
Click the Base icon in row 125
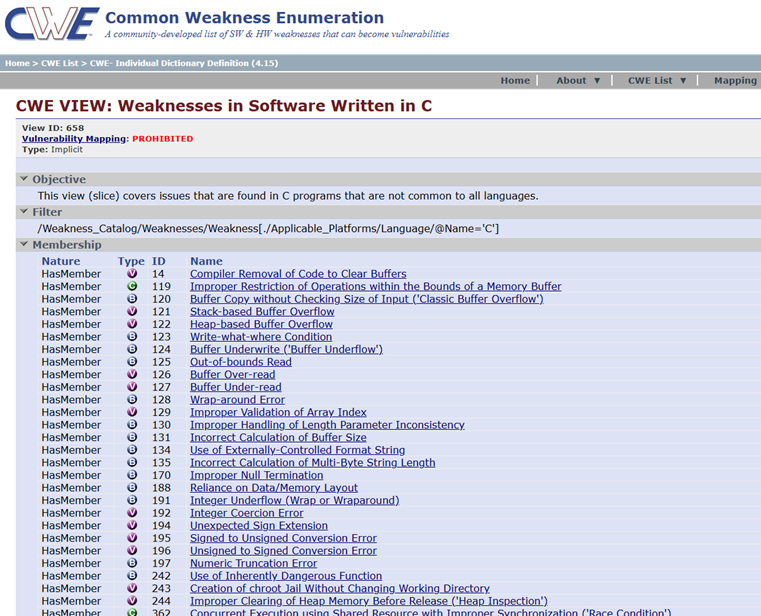[x=132, y=362]
